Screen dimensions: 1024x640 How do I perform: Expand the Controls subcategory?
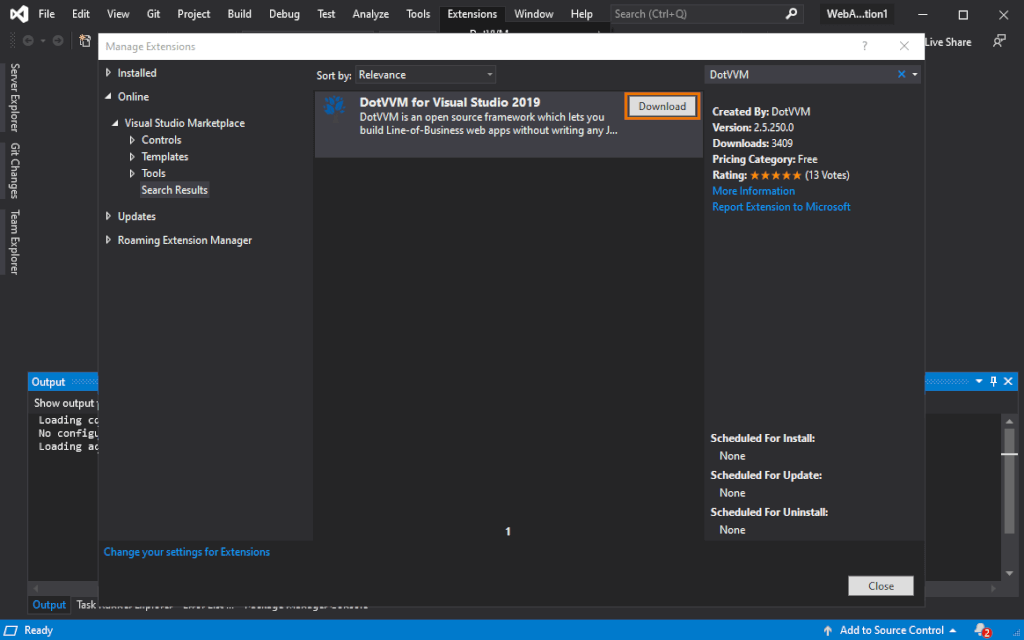click(132, 140)
